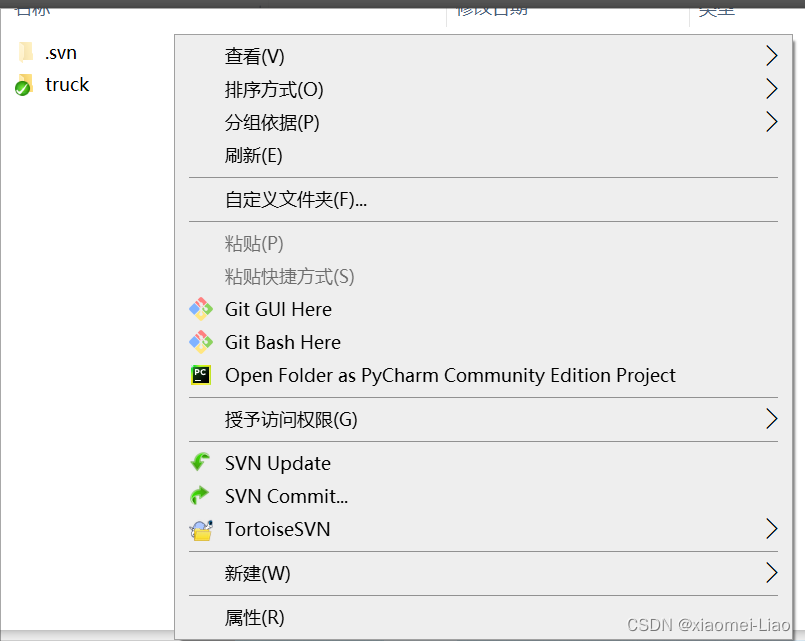Expand the 查看(V) submenu arrow
Viewport: 805px width, 641px height.
[x=770, y=56]
